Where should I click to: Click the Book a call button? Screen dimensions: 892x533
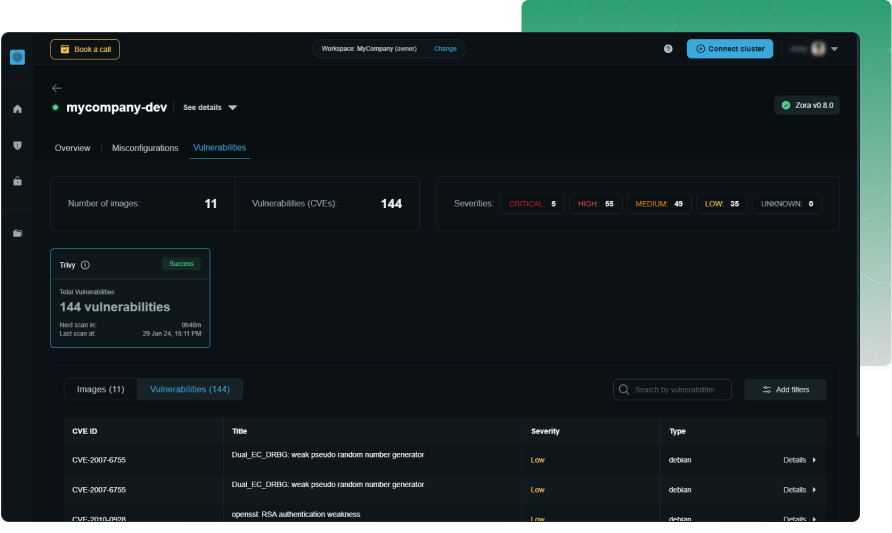click(x=85, y=49)
